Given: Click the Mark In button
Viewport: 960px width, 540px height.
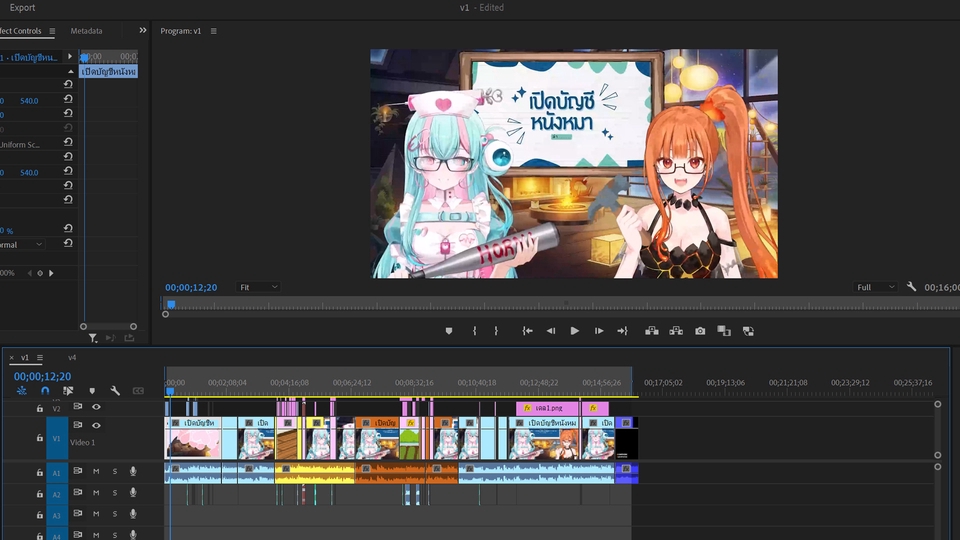Looking at the screenshot, I should point(474,331).
